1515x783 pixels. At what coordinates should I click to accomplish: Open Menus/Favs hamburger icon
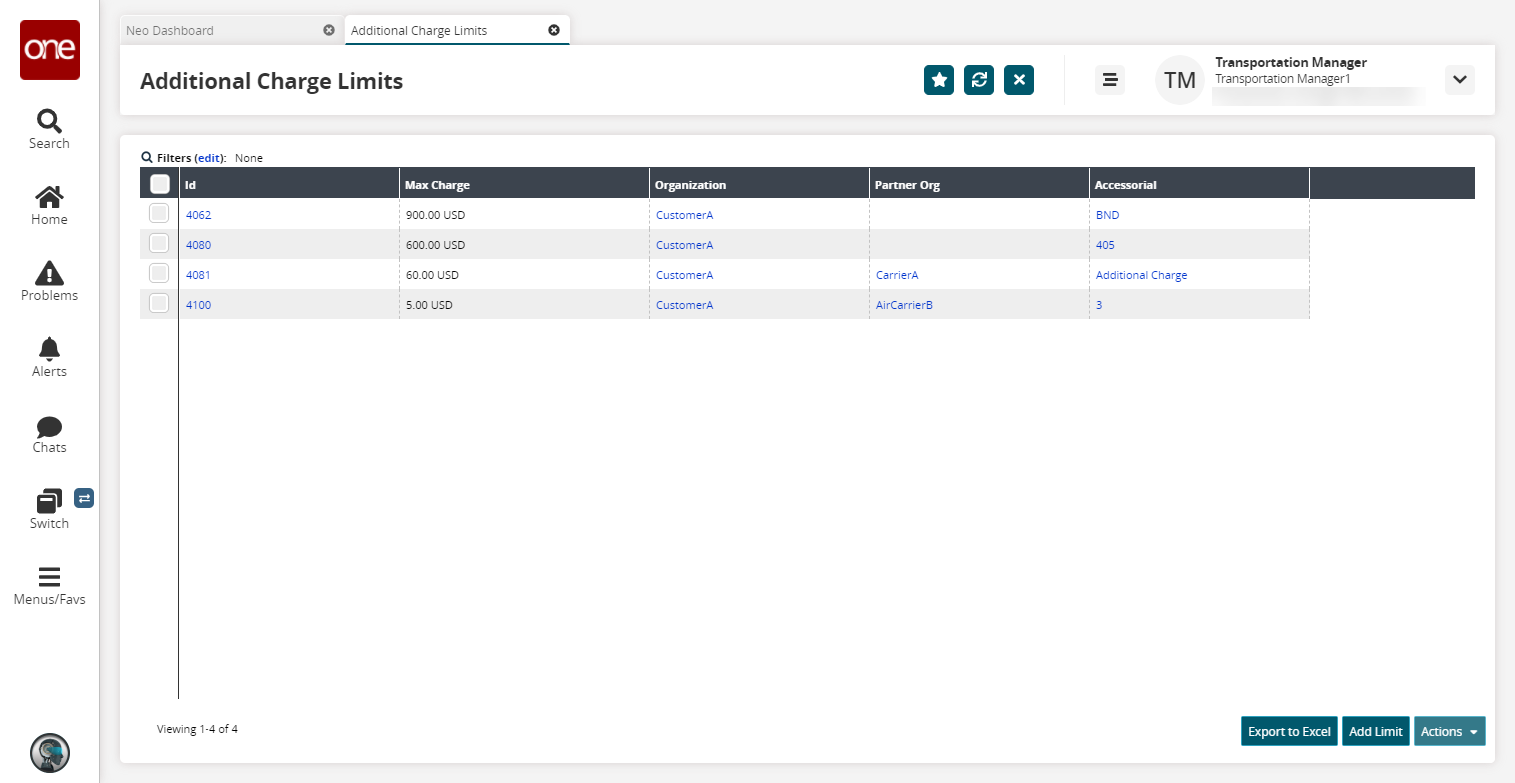(x=49, y=577)
